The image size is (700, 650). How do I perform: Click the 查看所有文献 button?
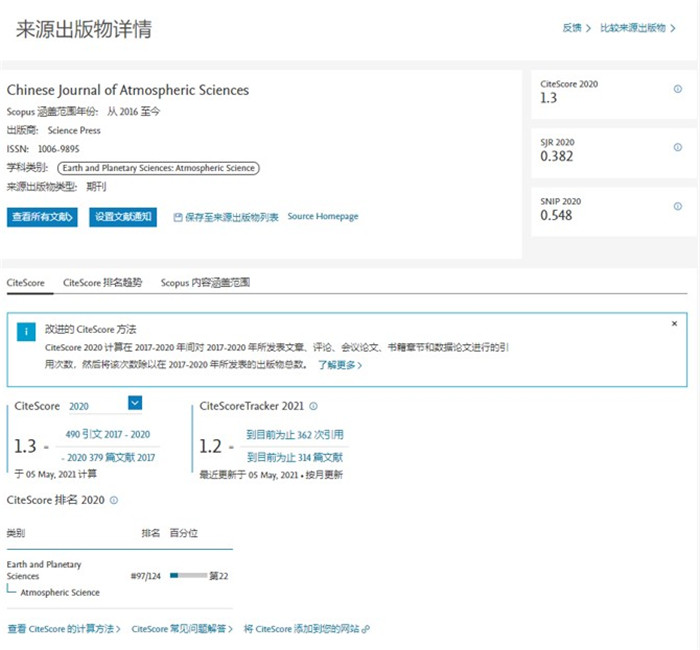42,217
